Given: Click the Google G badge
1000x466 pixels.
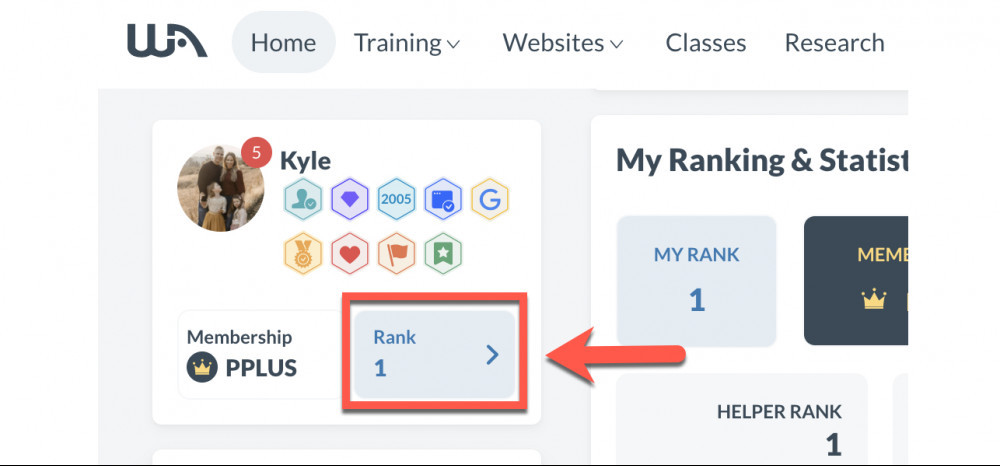Looking at the screenshot, I should (489, 199).
